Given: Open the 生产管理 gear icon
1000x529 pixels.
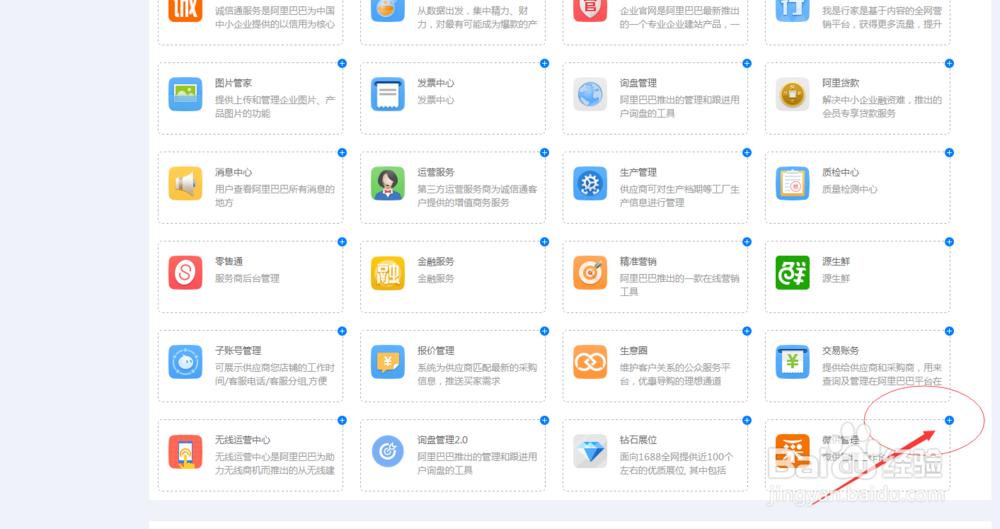Looking at the screenshot, I should point(590,183).
